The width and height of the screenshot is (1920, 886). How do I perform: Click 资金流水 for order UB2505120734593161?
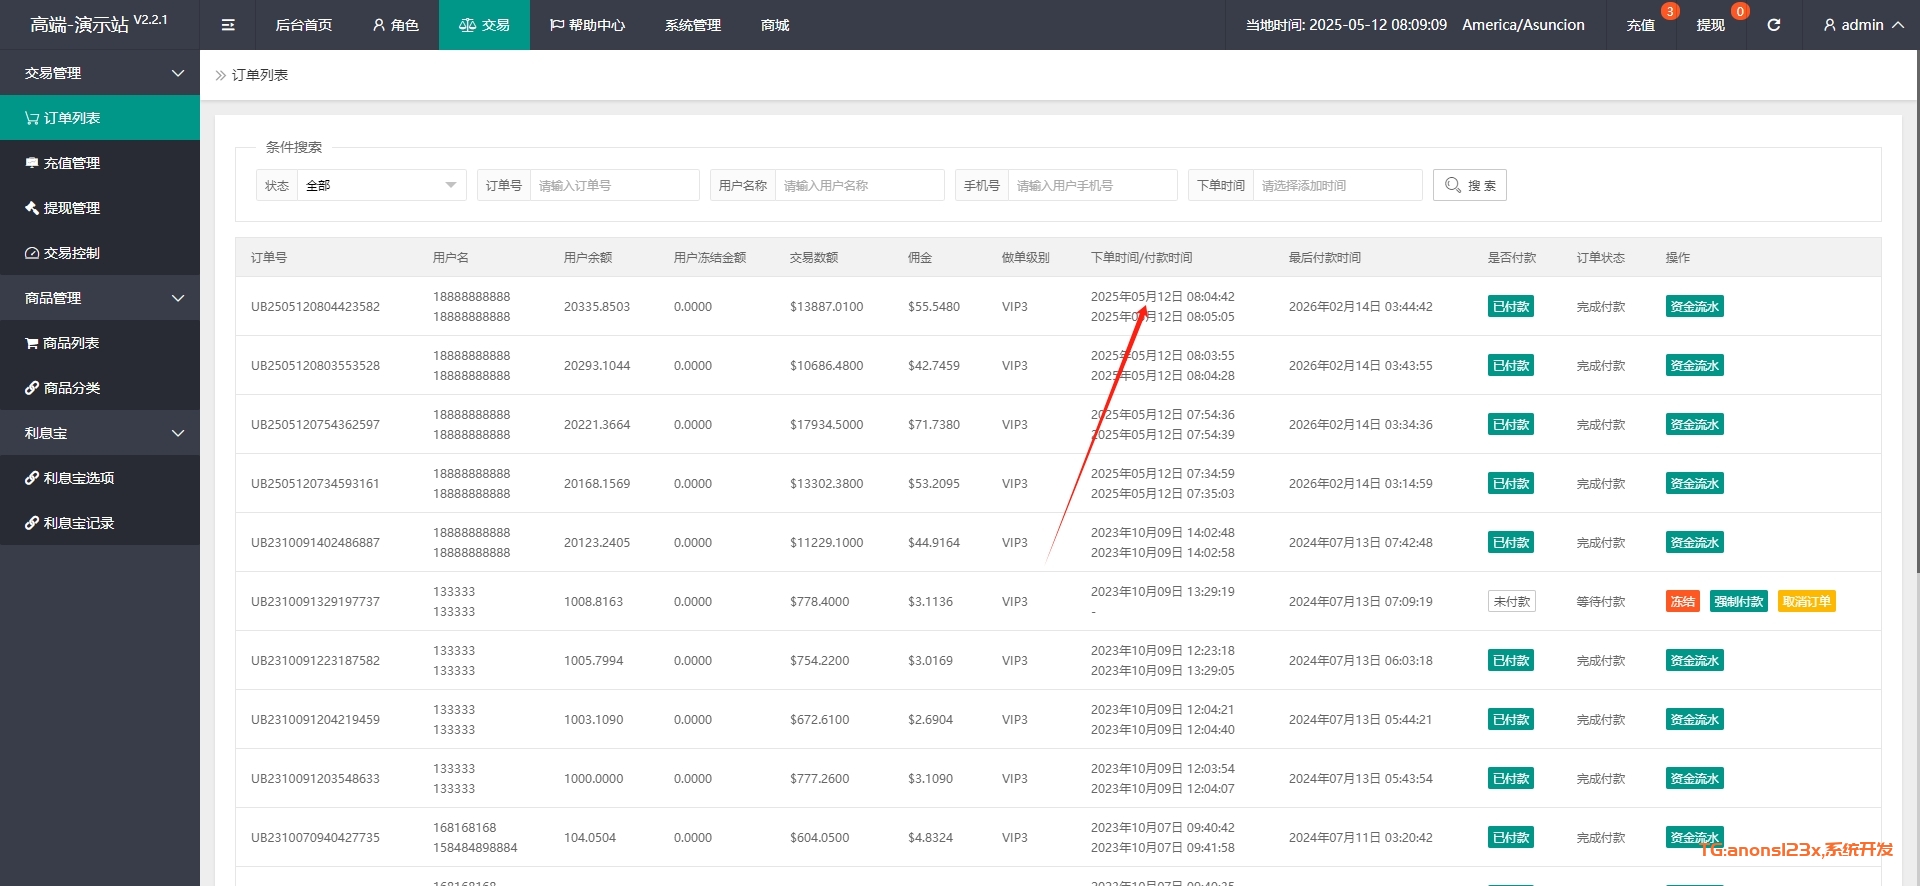click(1694, 484)
